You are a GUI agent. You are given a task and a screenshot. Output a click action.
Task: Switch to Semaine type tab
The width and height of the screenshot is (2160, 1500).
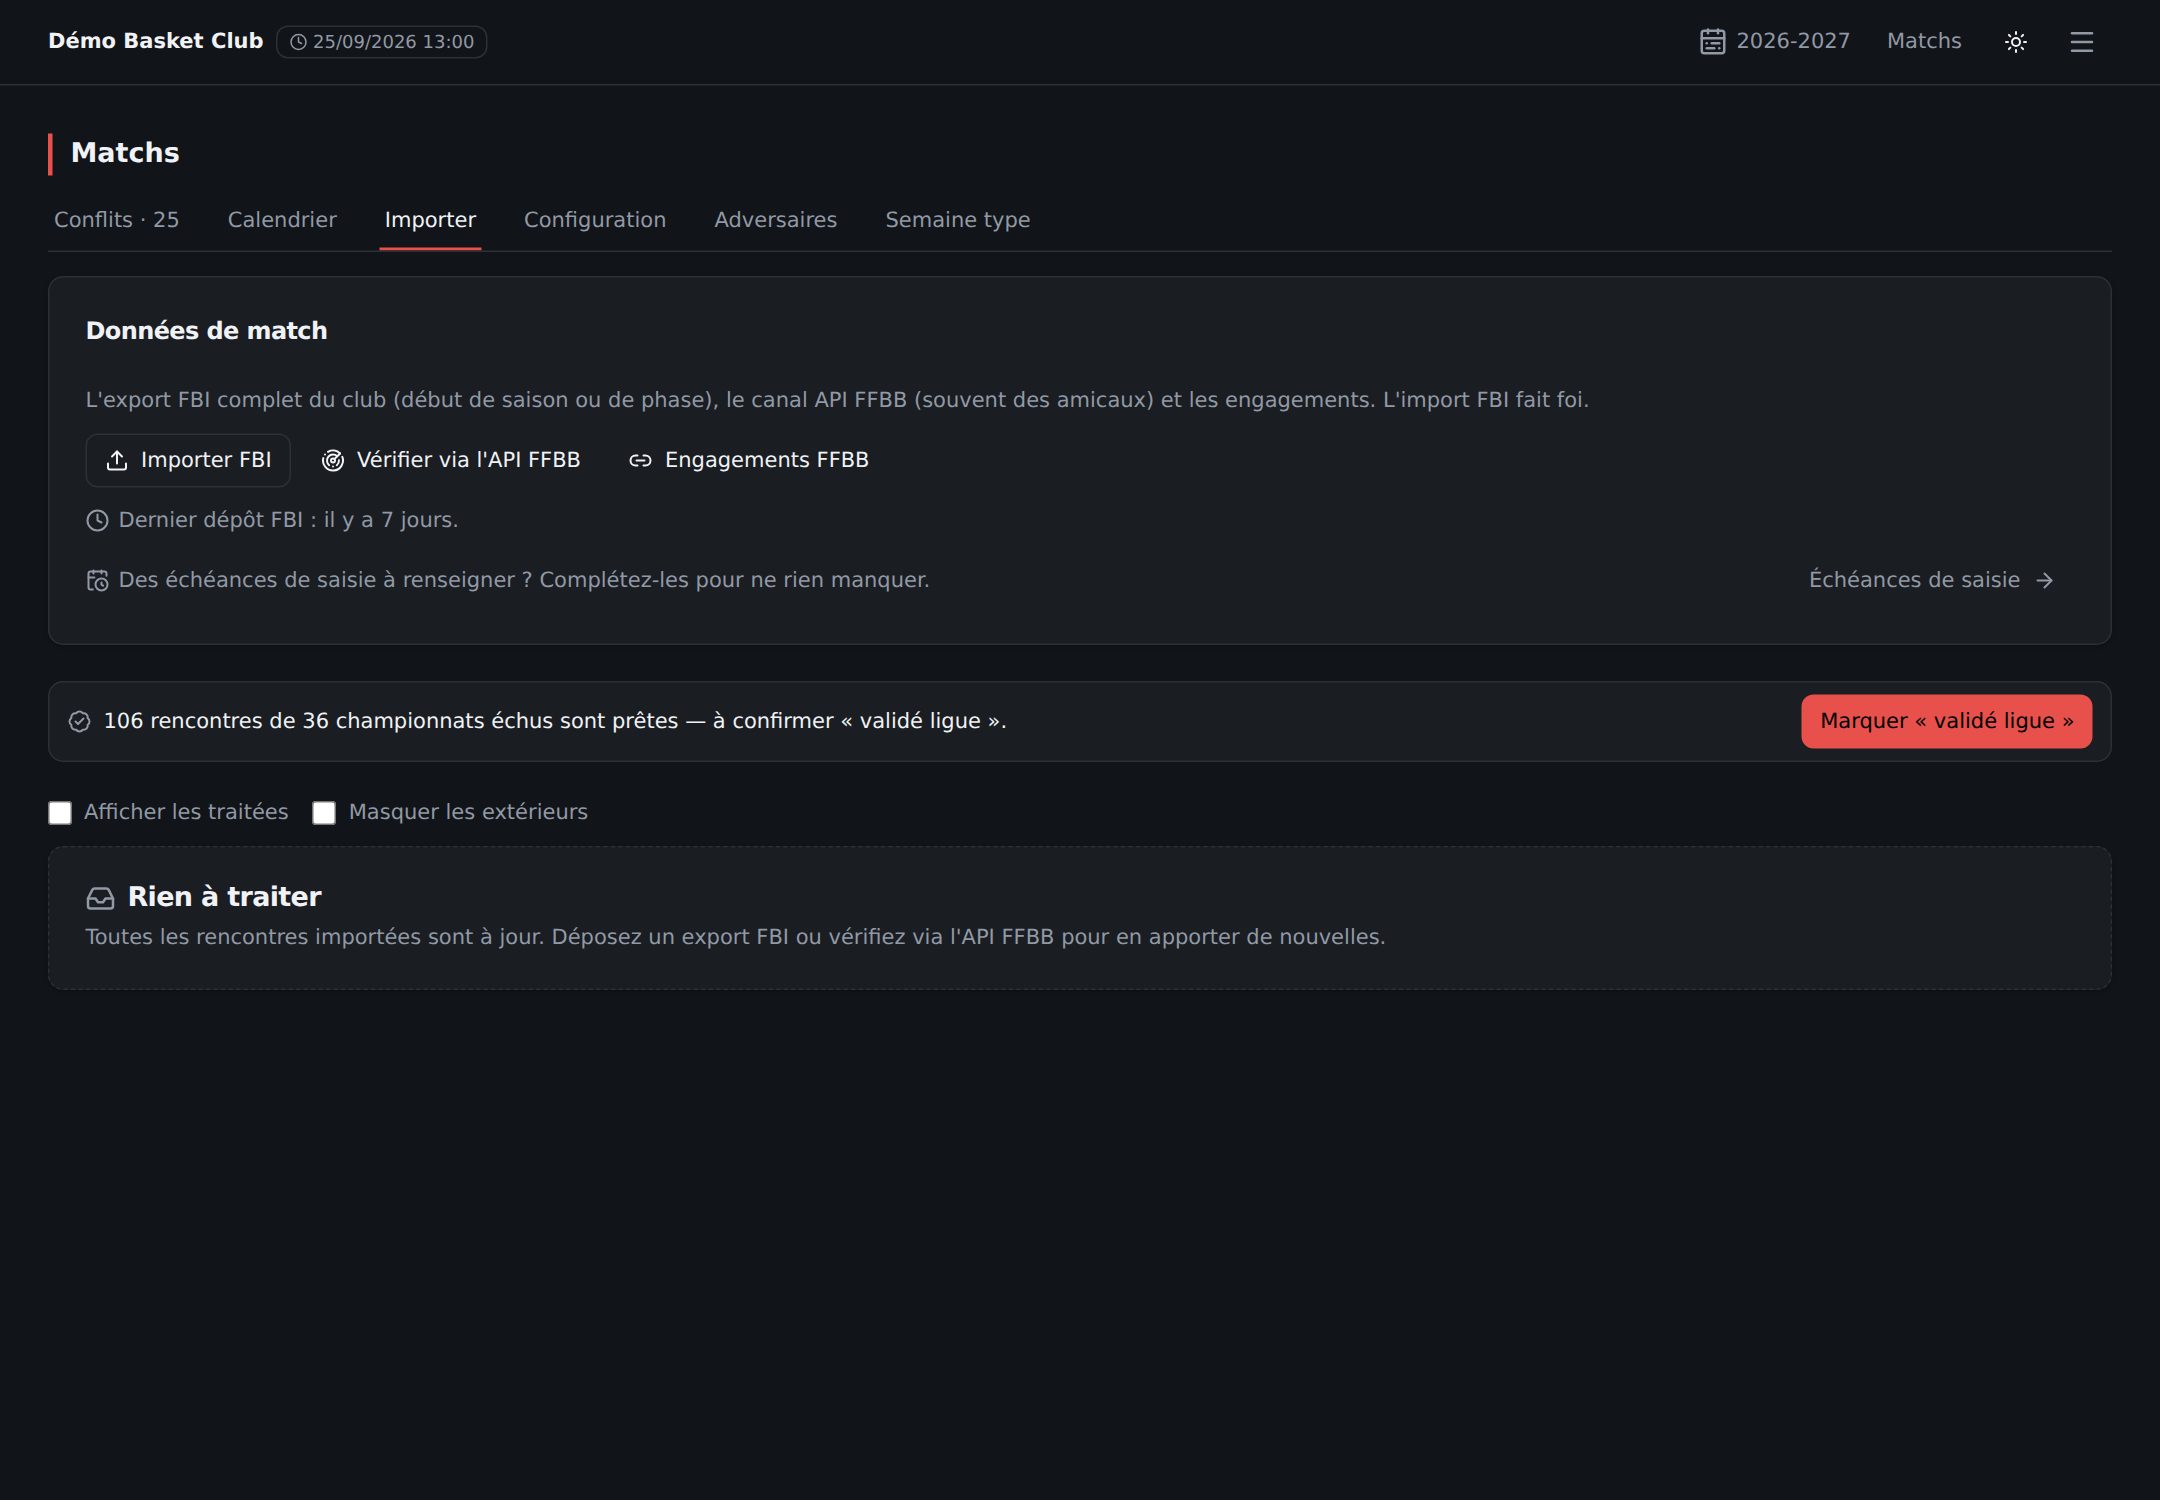958,220
